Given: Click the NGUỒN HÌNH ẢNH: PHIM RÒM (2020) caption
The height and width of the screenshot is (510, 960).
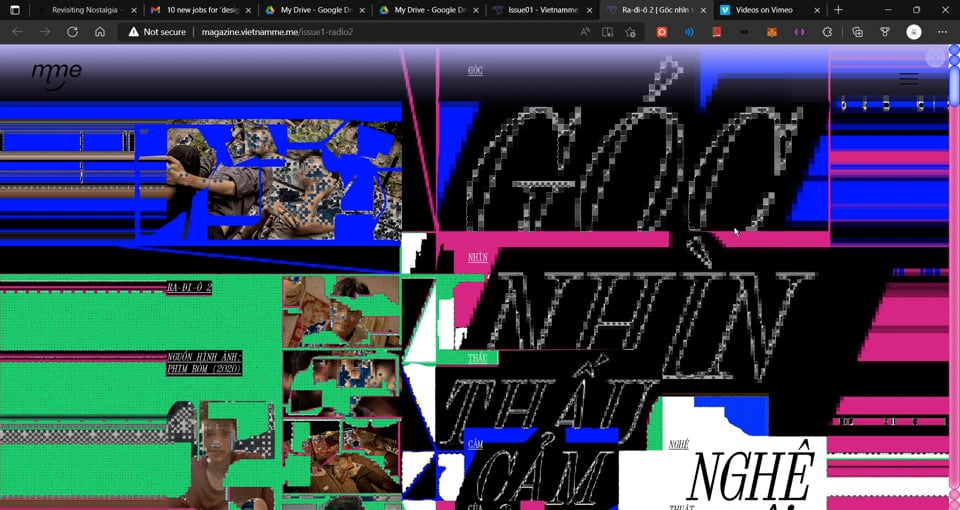Looking at the screenshot, I should [x=204, y=364].
